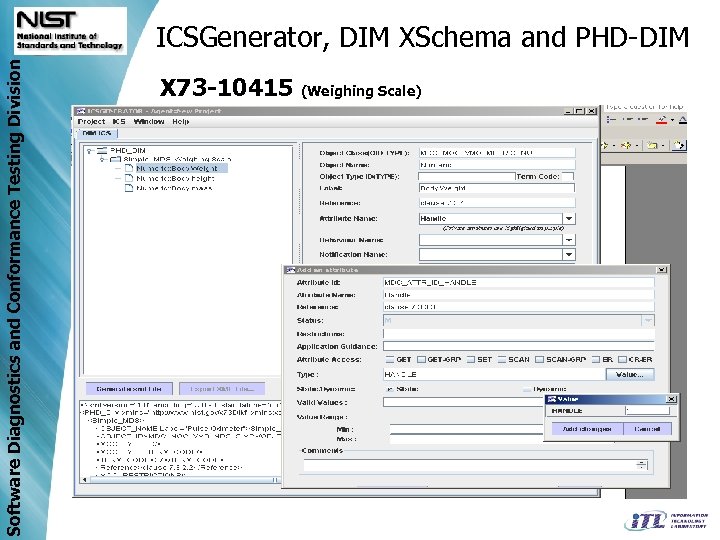Click the Labels field showing Body Weight

(x=497, y=188)
